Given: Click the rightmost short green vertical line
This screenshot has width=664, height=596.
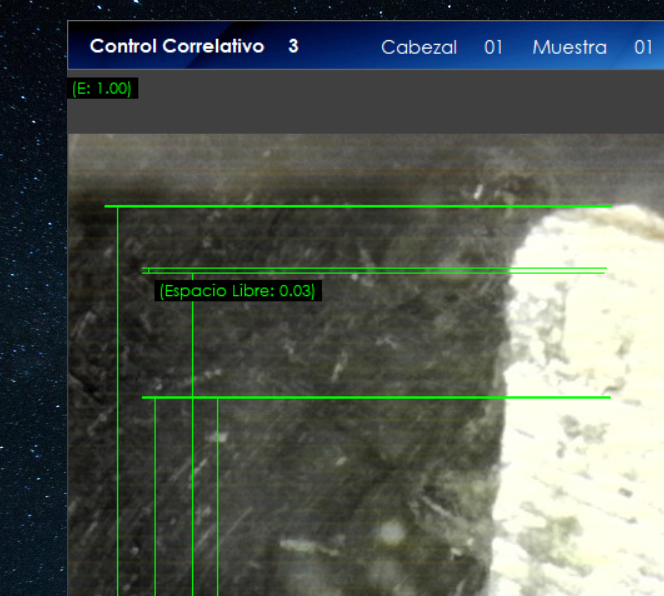Looking at the screenshot, I should pos(217,500).
